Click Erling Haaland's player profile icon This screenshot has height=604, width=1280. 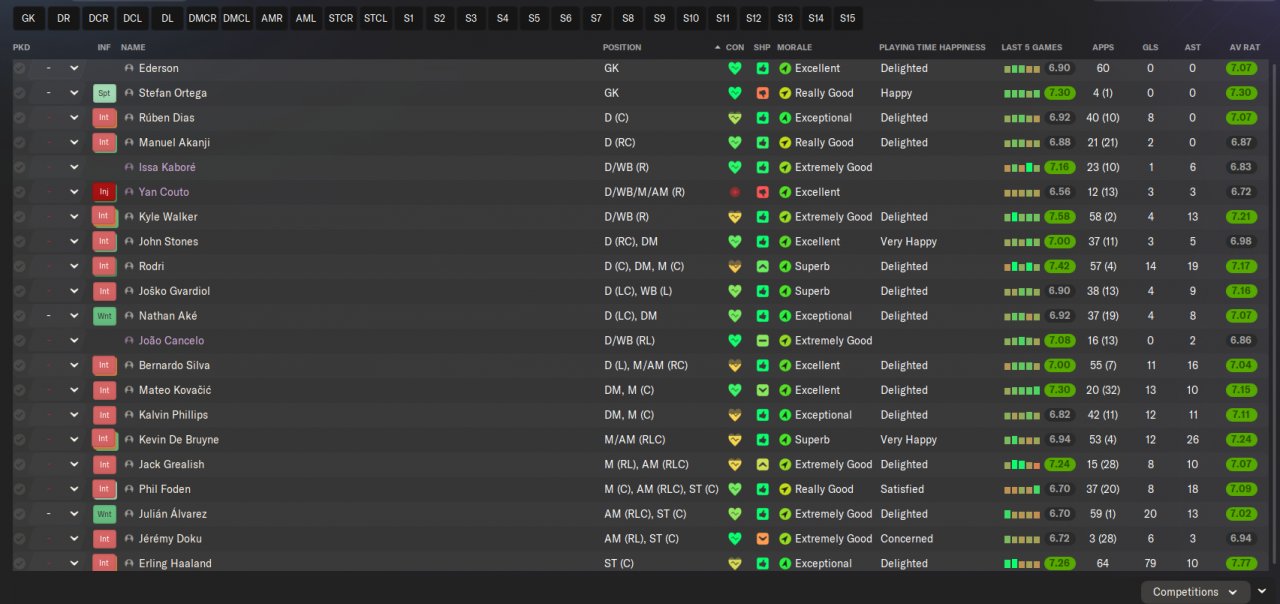pos(129,564)
